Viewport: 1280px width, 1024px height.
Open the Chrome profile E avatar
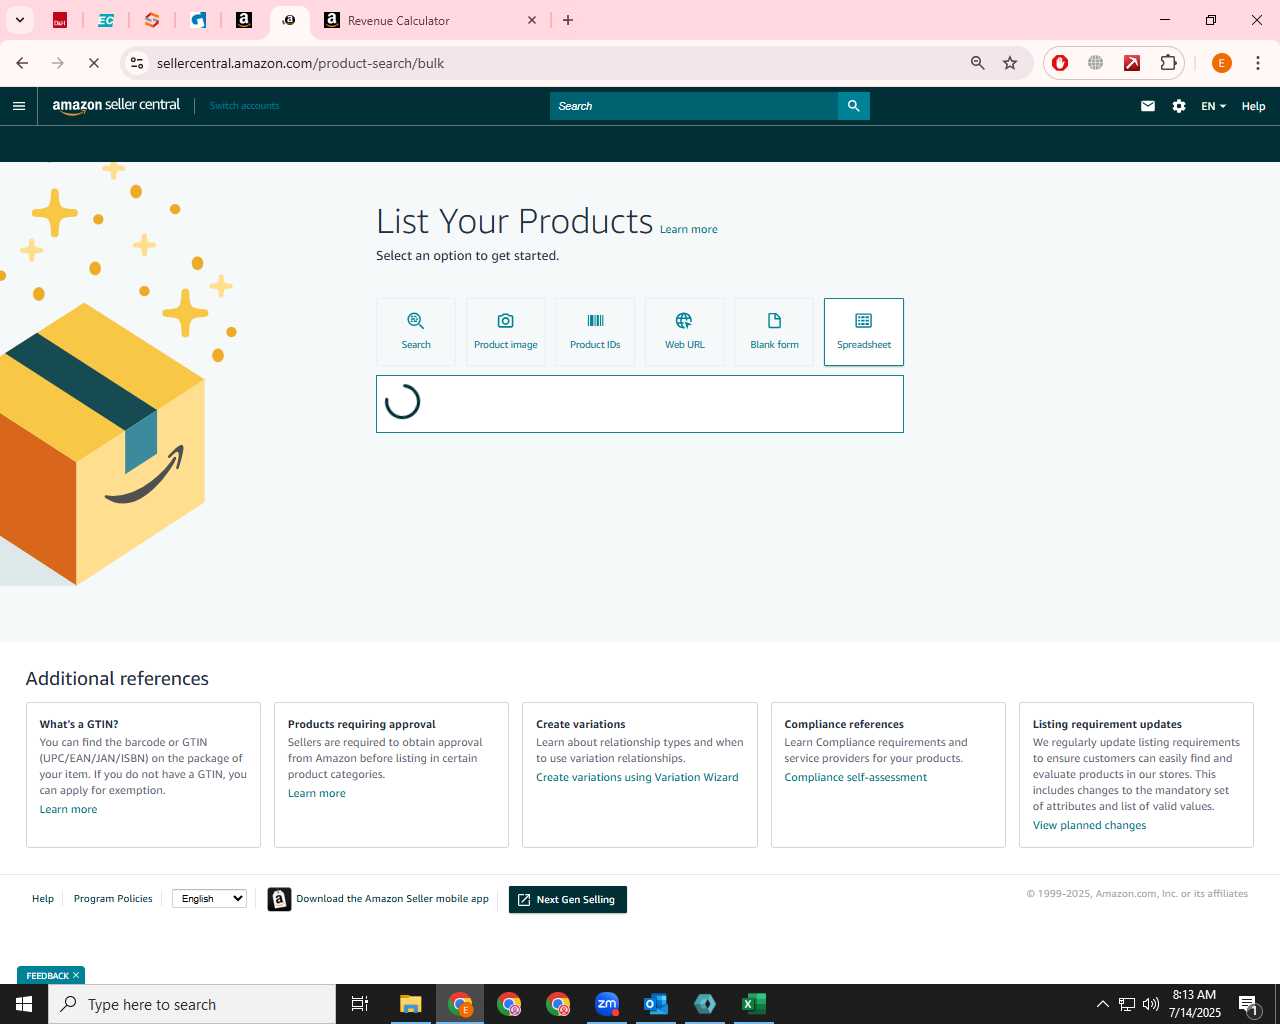click(1221, 63)
